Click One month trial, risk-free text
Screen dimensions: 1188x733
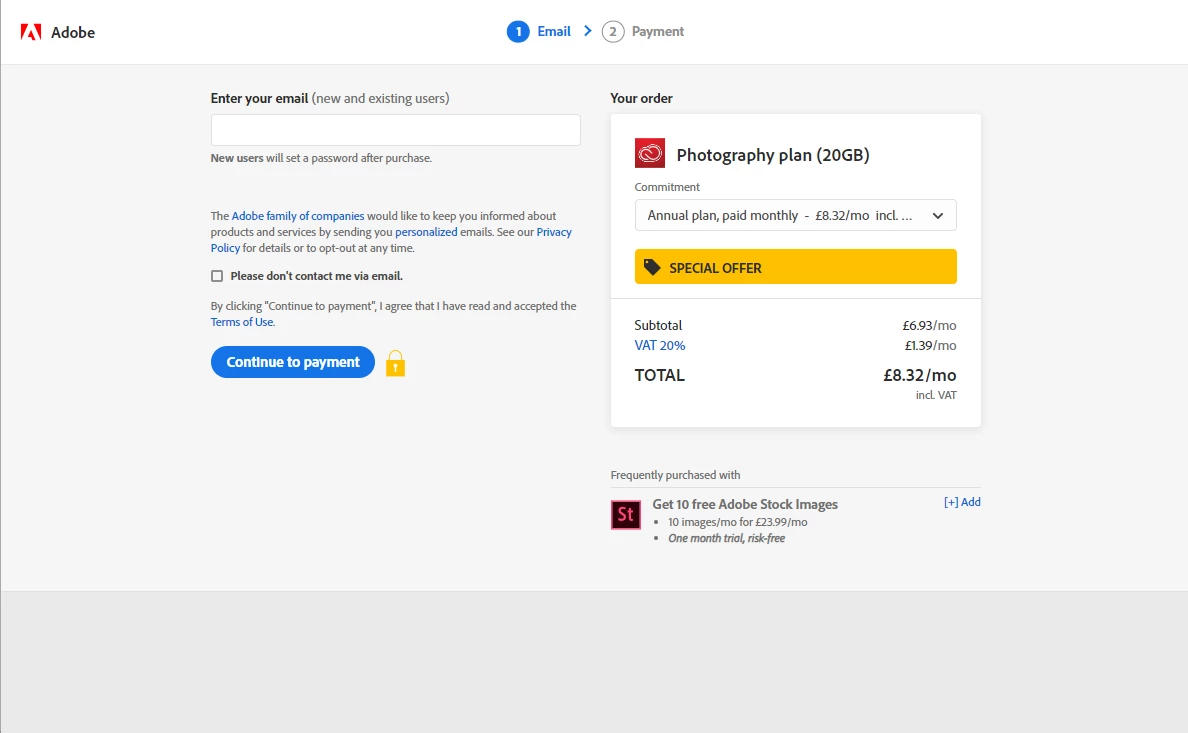(727, 538)
